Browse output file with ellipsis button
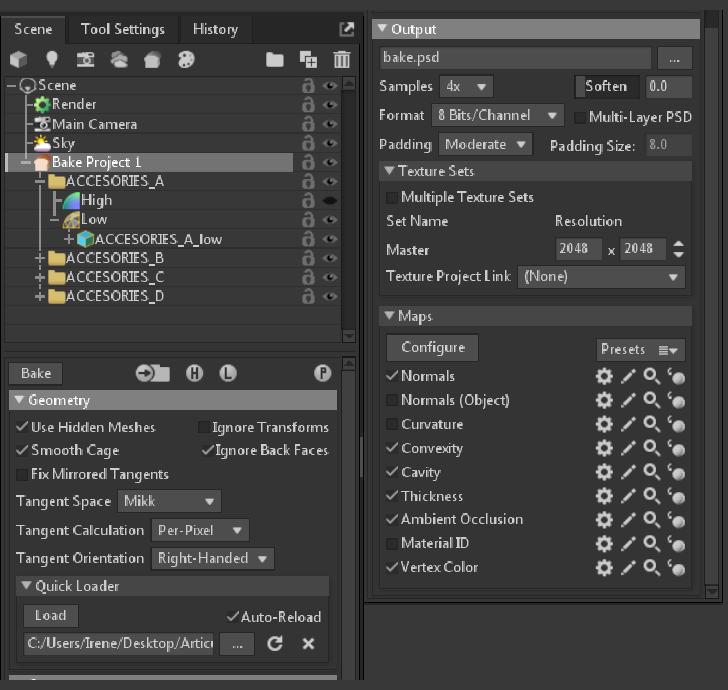The height and width of the screenshot is (690, 728). pos(675,59)
